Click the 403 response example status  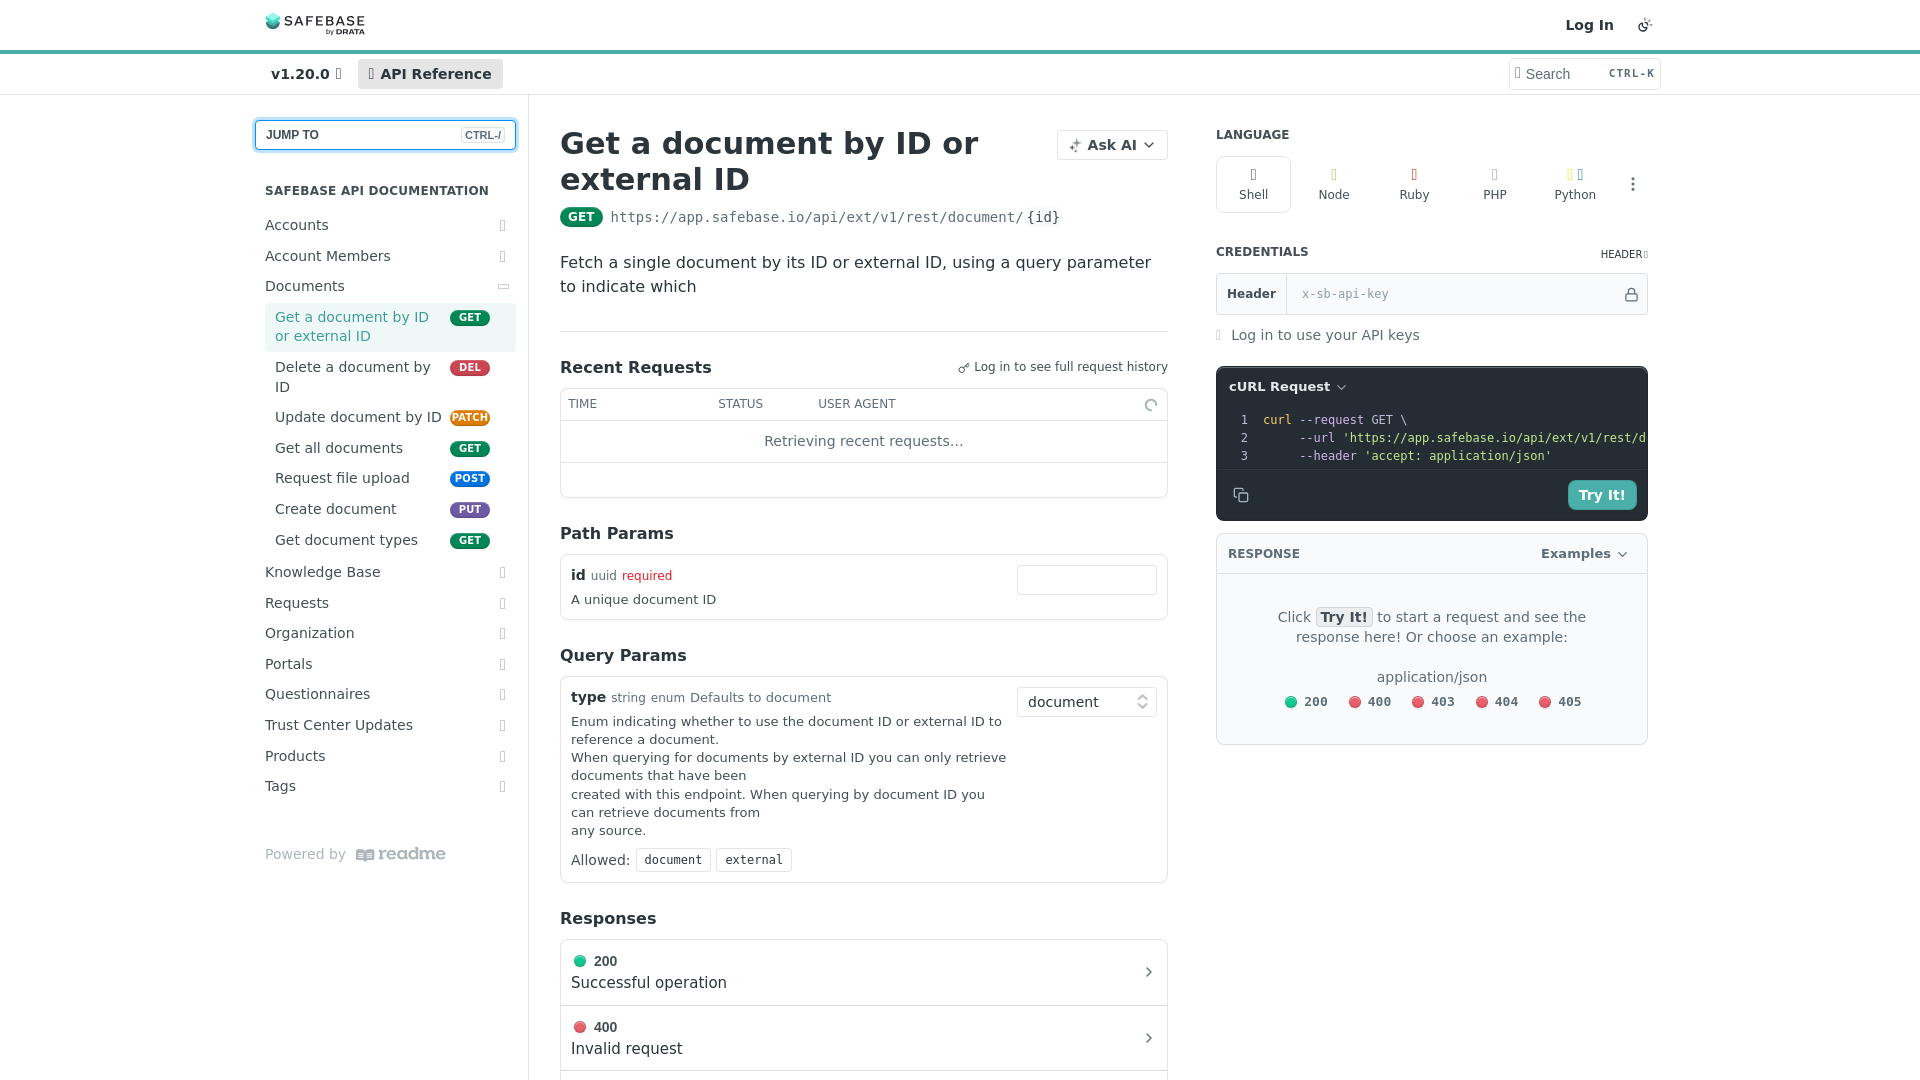coord(1433,702)
